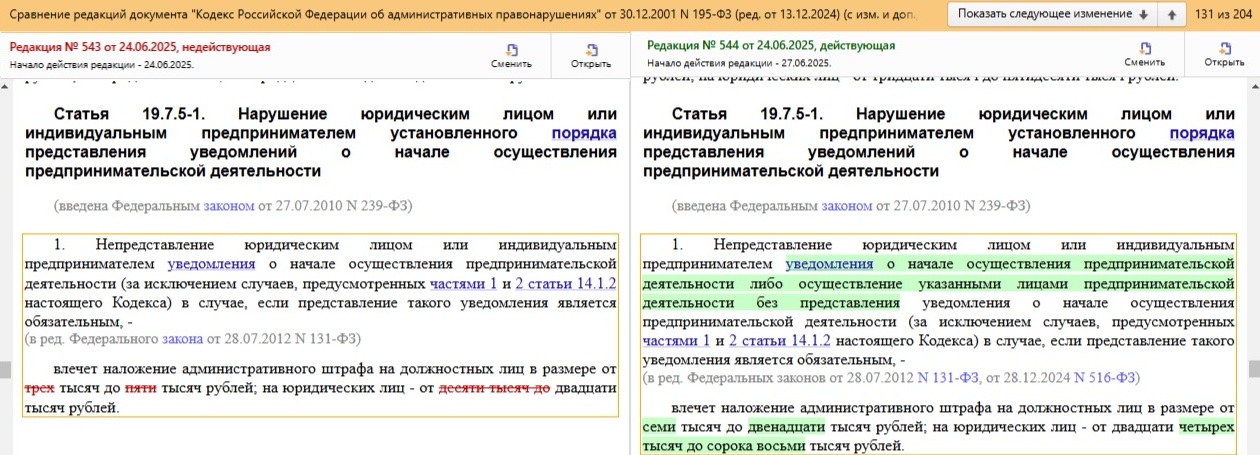Click highlighted word 'двенадцати' in right pane

point(785,427)
